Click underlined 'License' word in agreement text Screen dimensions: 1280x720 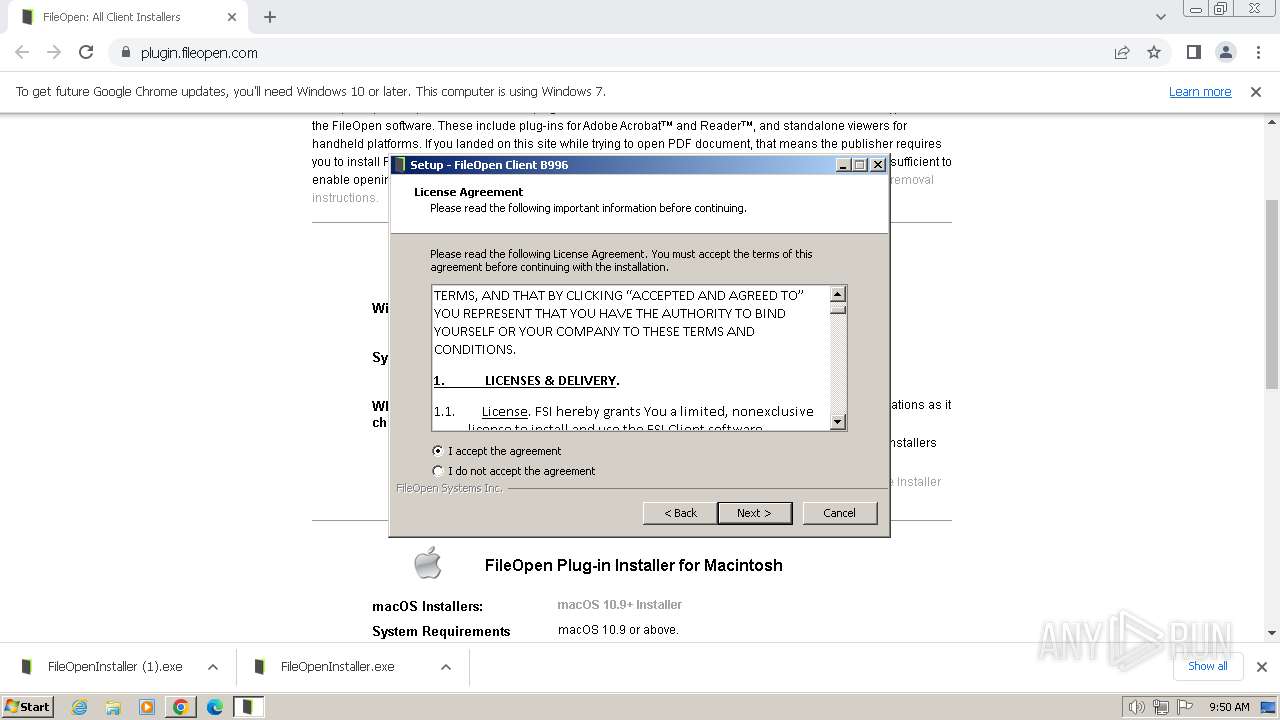point(504,411)
